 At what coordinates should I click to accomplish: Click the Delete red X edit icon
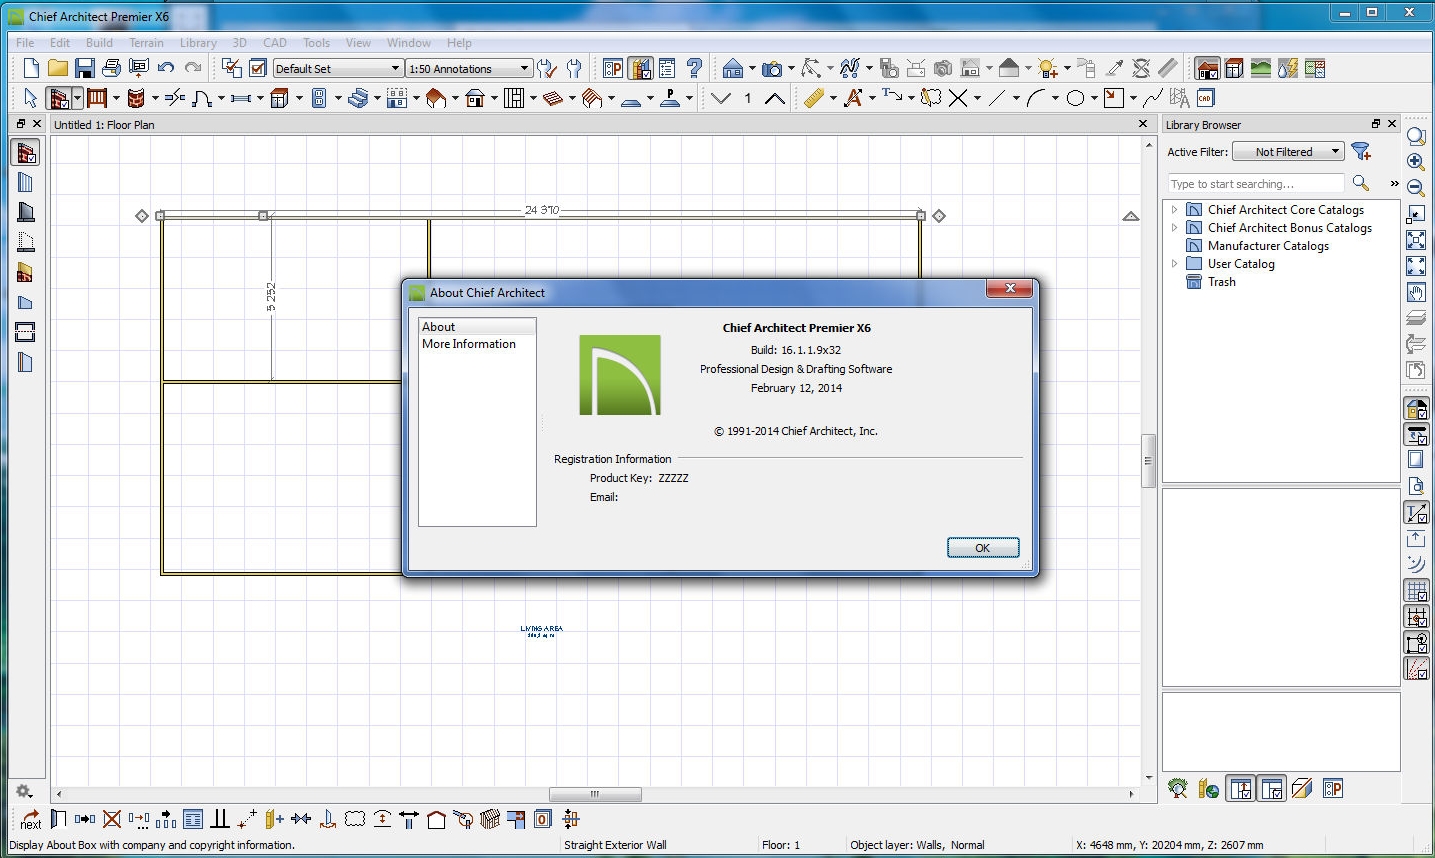(x=112, y=819)
